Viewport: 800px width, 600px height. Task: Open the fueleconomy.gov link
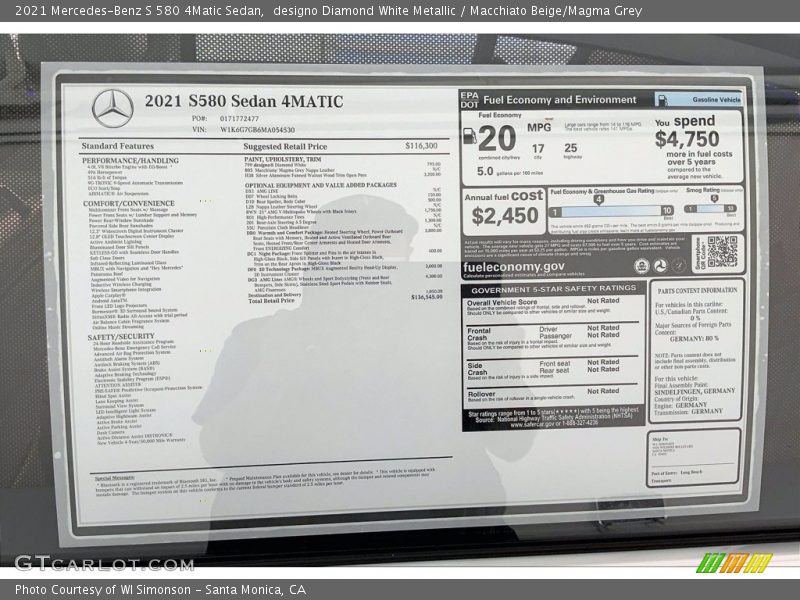(514, 267)
